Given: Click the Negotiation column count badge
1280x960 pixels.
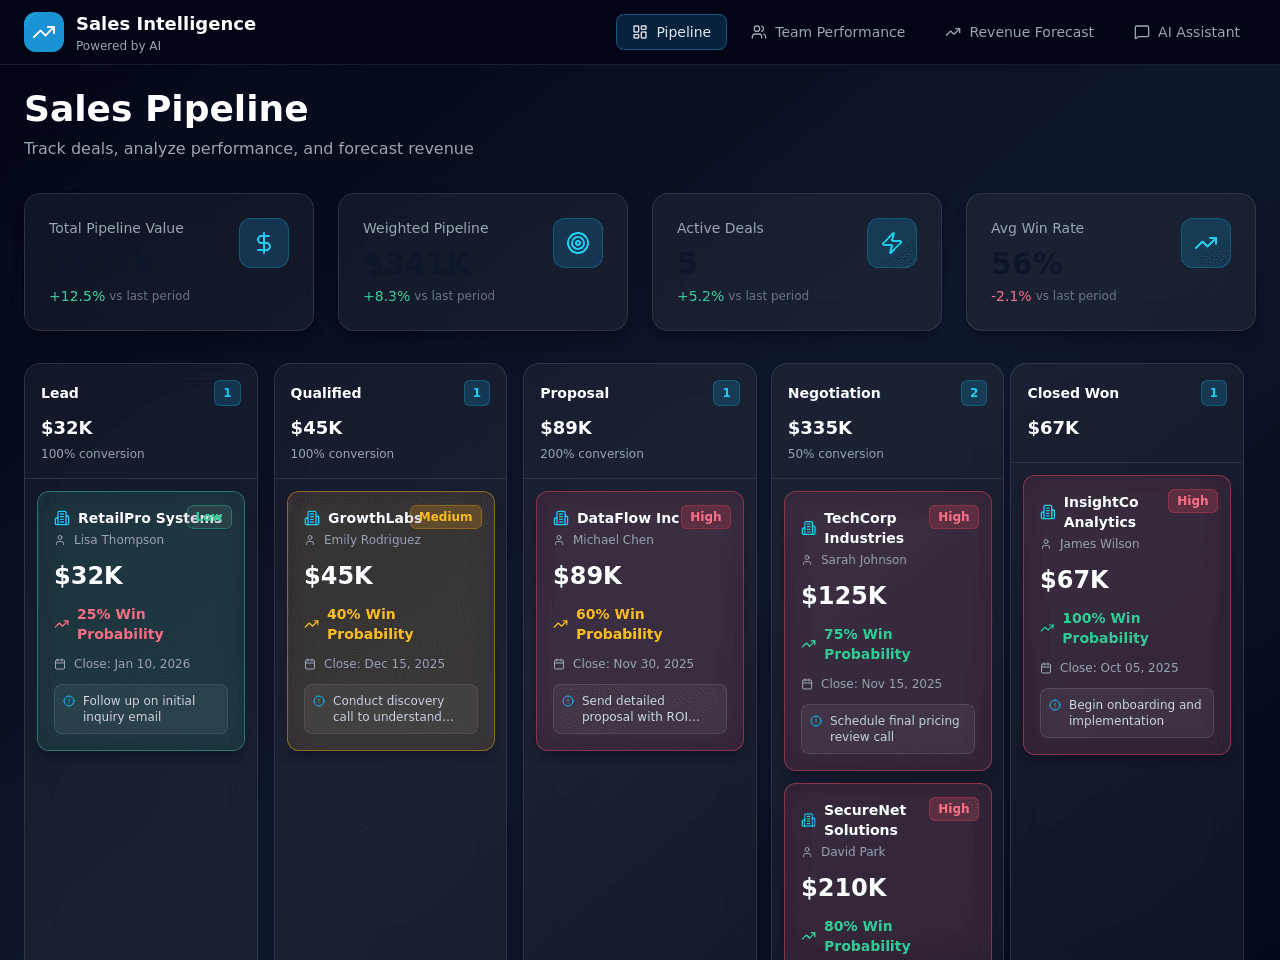Looking at the screenshot, I should tap(974, 393).
